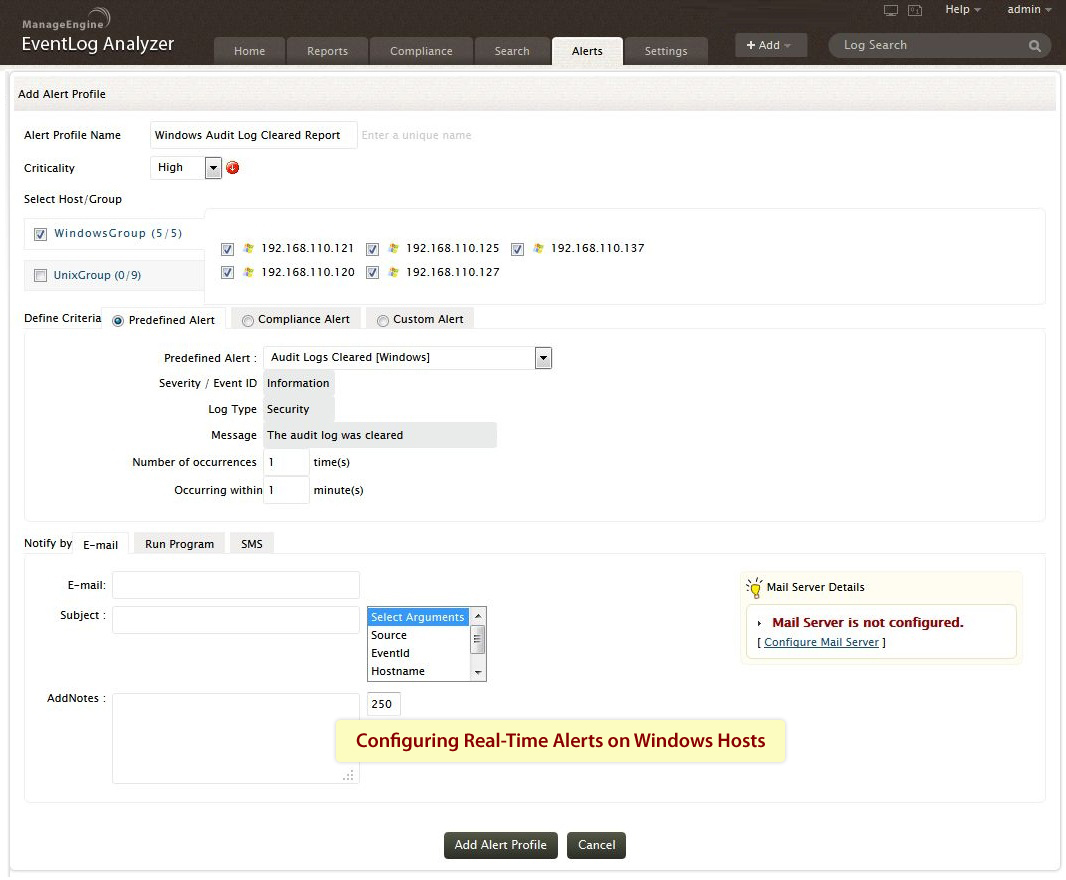Click the lightbulb icon in Mail Server Details
This screenshot has height=880, width=1066.
[x=754, y=587]
